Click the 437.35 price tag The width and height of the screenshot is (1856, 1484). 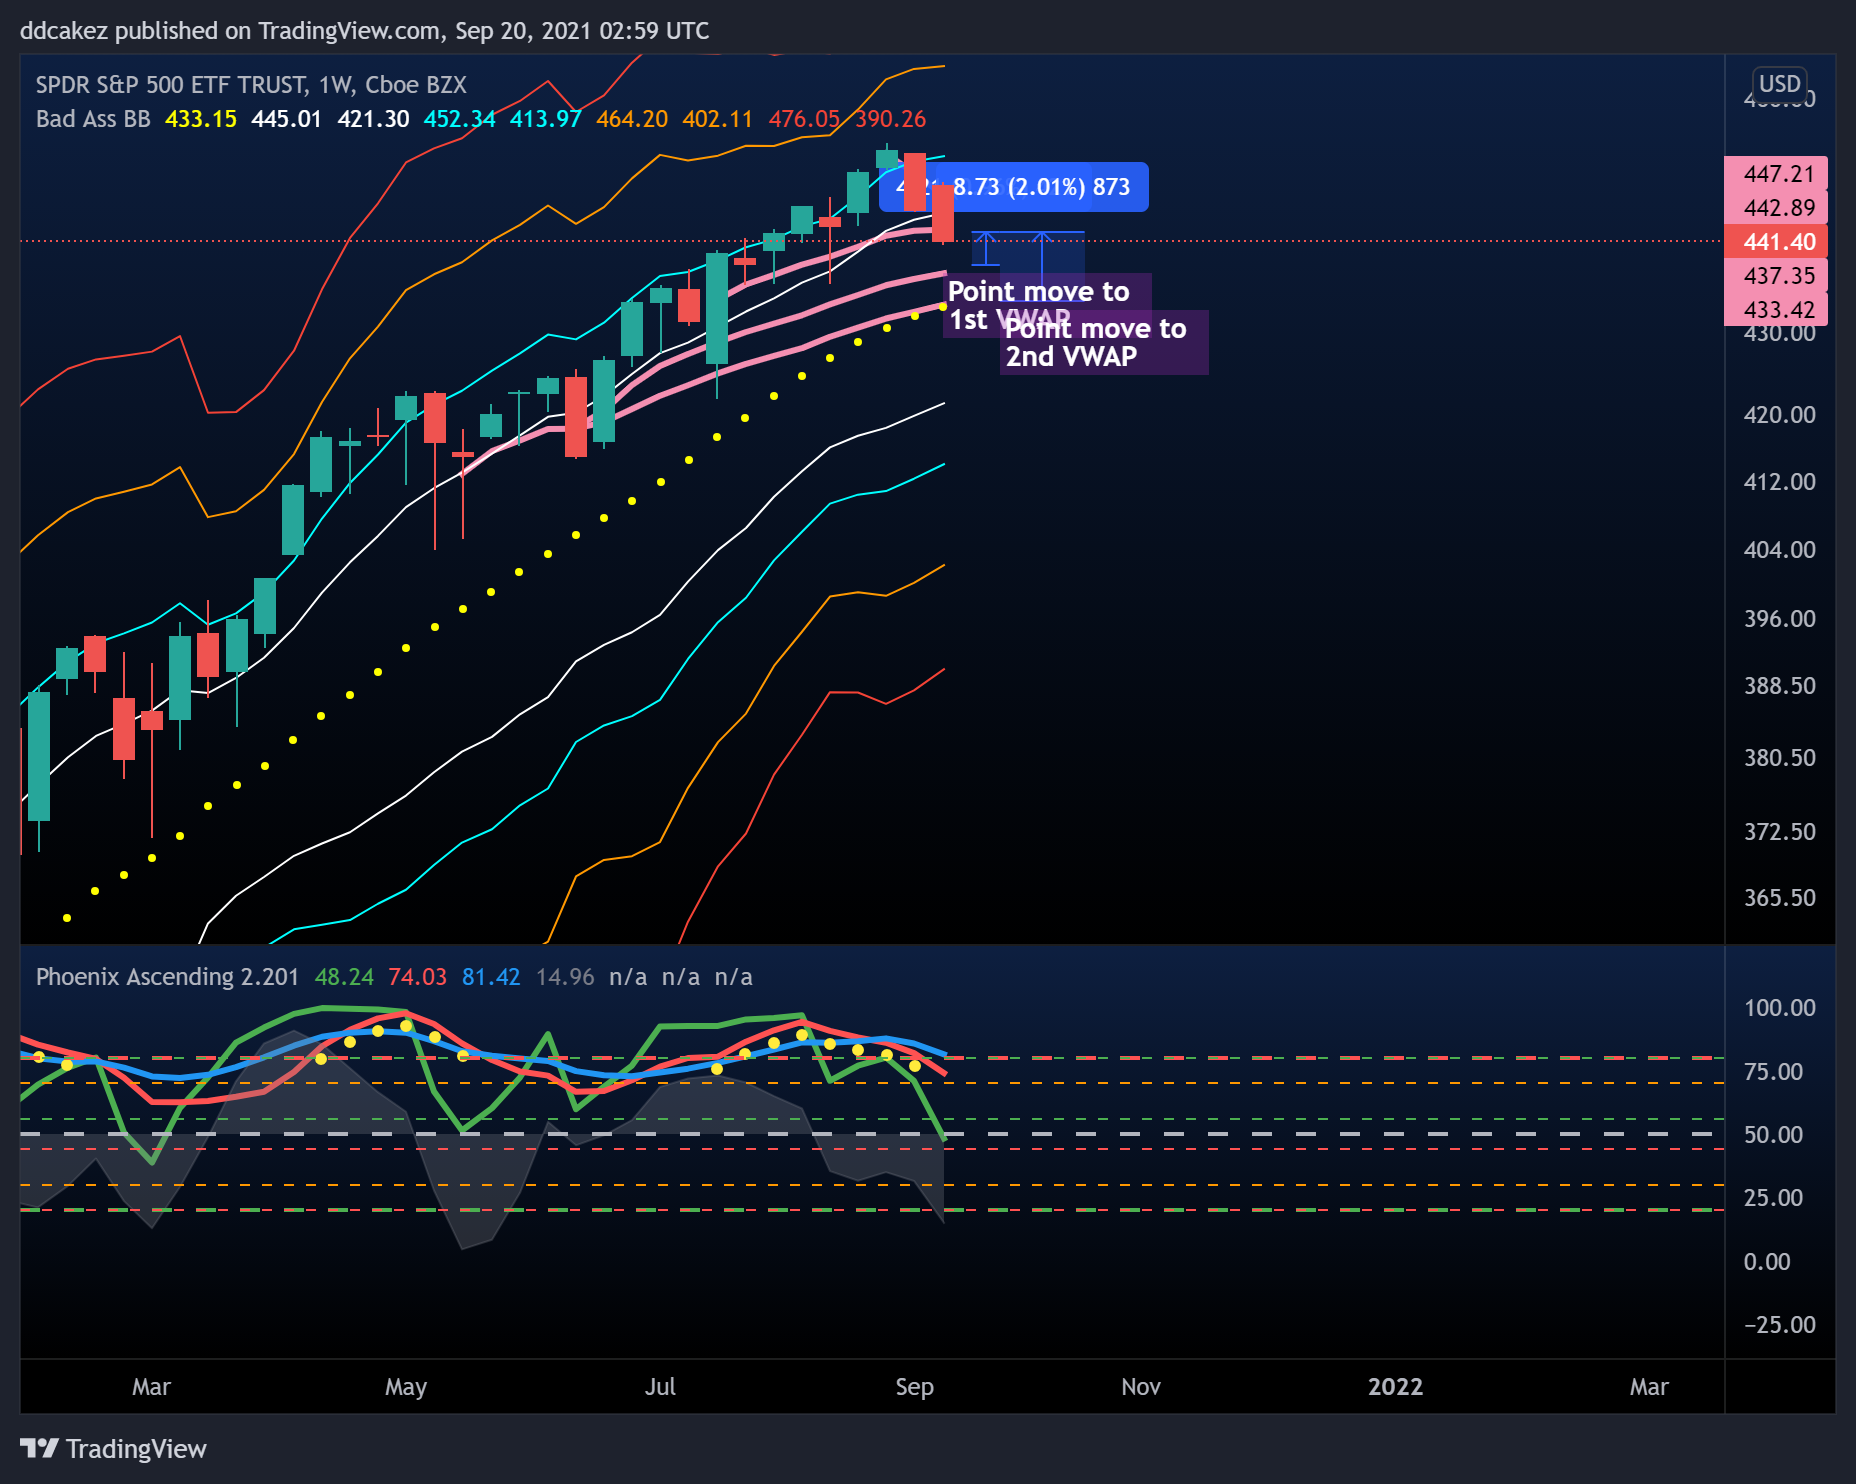tap(1776, 276)
